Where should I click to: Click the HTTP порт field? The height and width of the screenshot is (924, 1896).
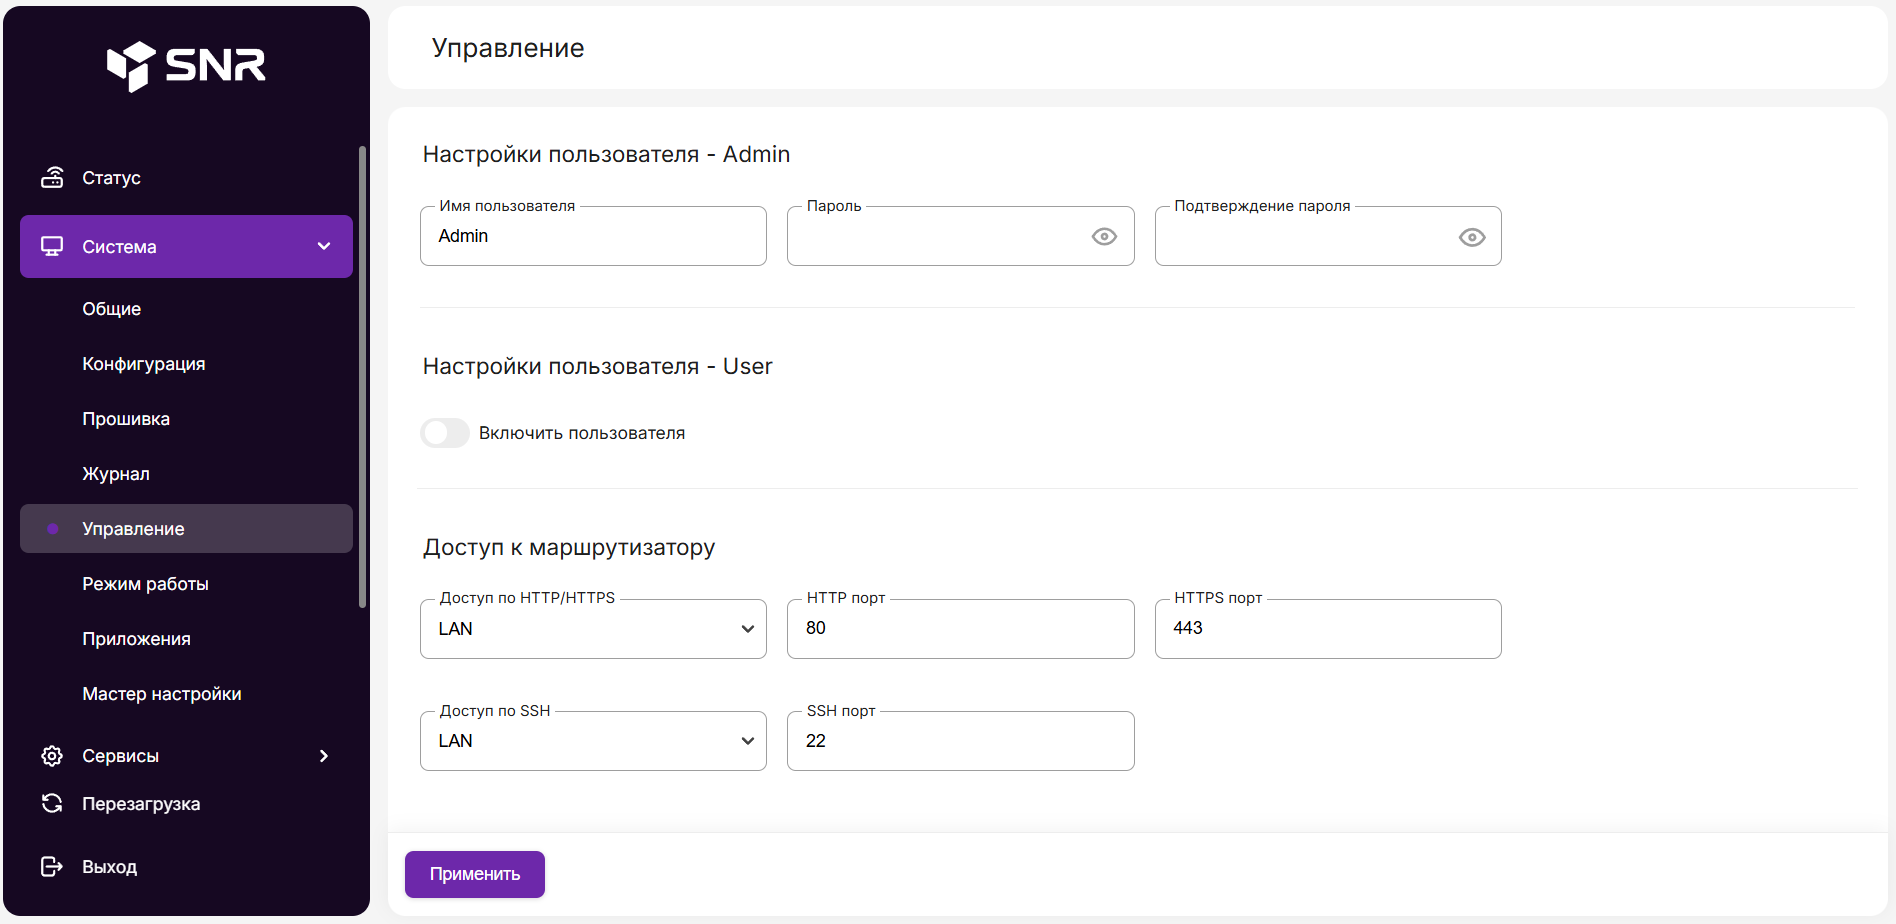pos(961,629)
